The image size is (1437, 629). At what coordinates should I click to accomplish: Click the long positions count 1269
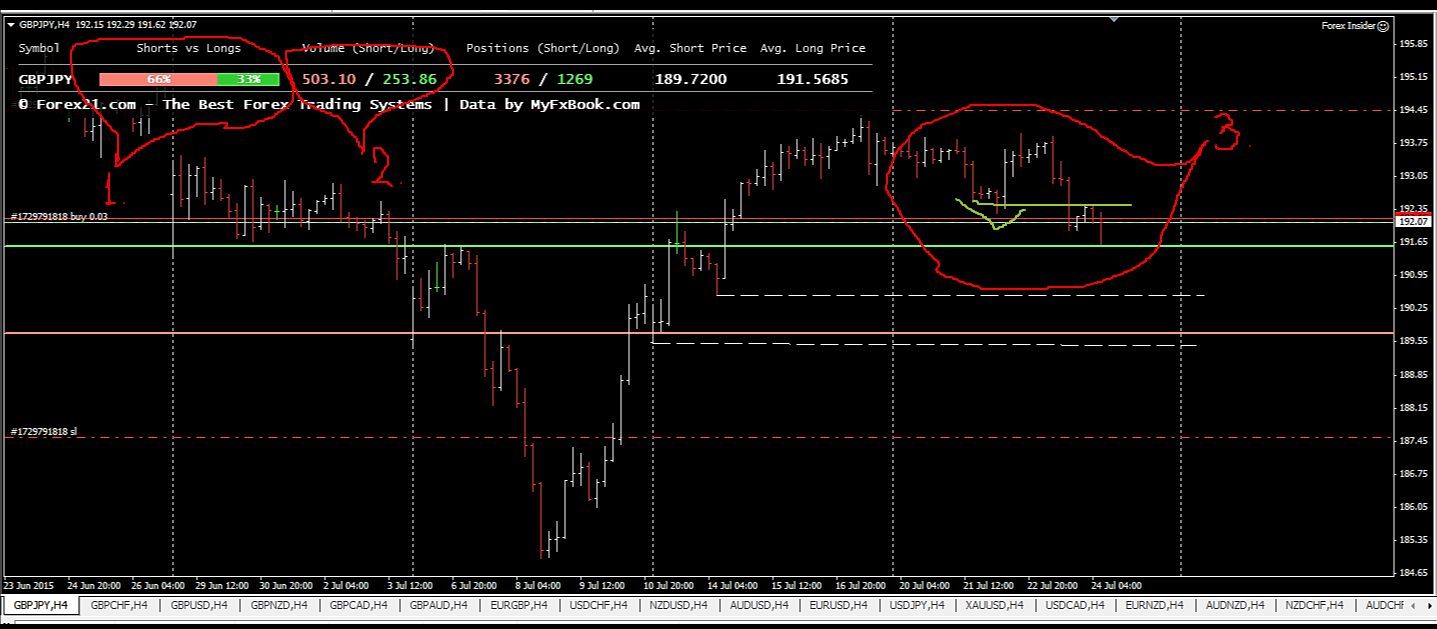pos(575,79)
